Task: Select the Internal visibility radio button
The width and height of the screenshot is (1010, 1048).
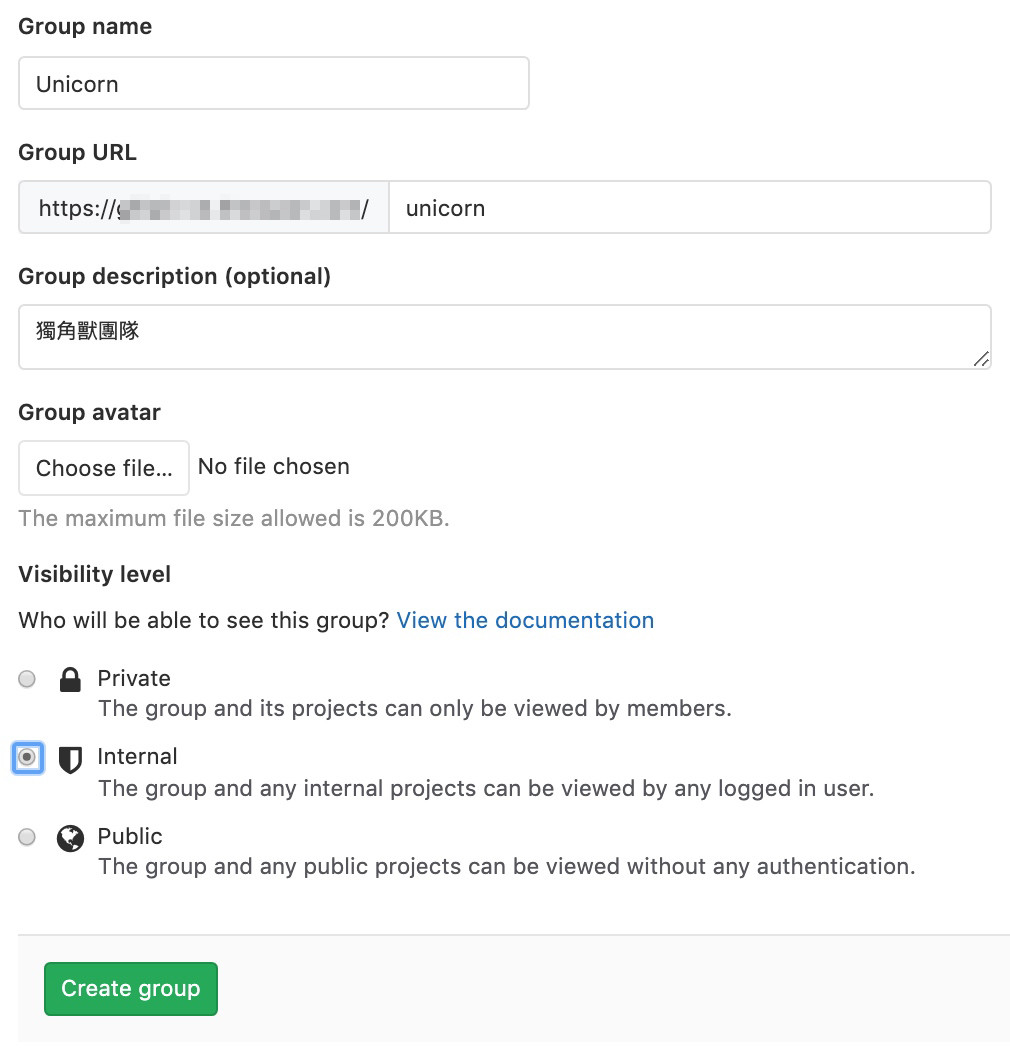Action: [x=27, y=758]
